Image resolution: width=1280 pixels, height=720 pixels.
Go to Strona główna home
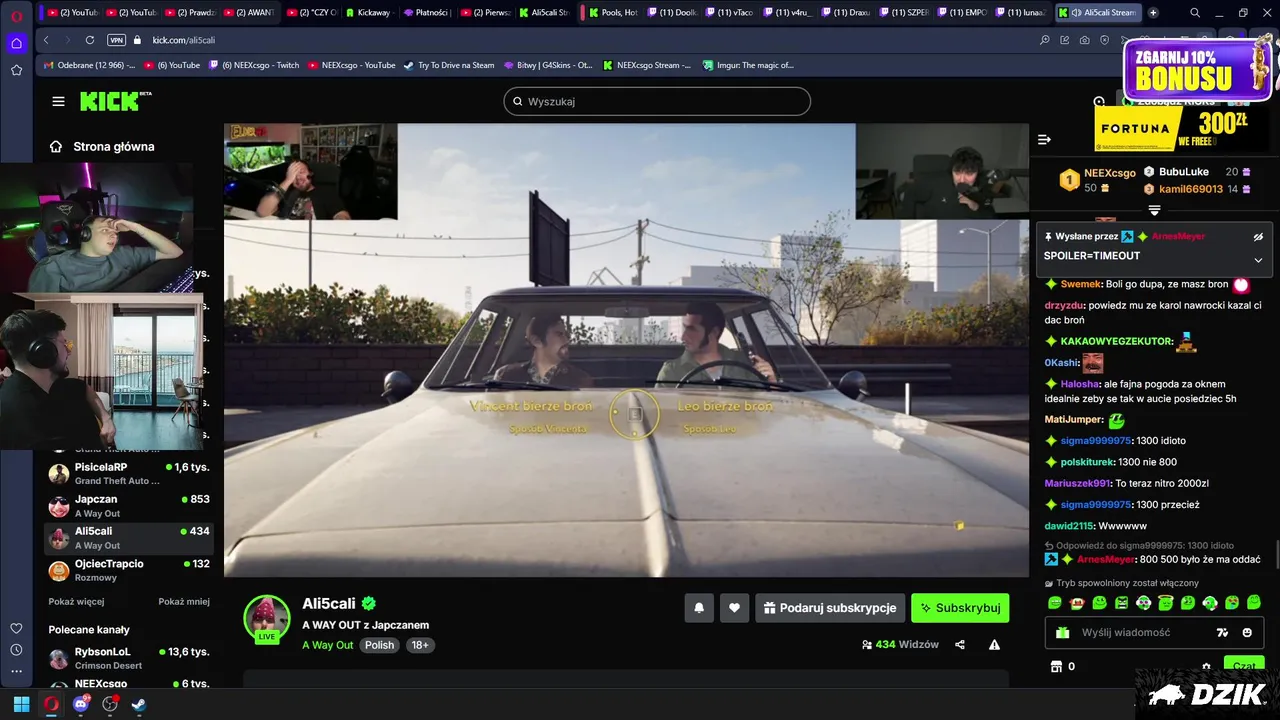point(104,146)
